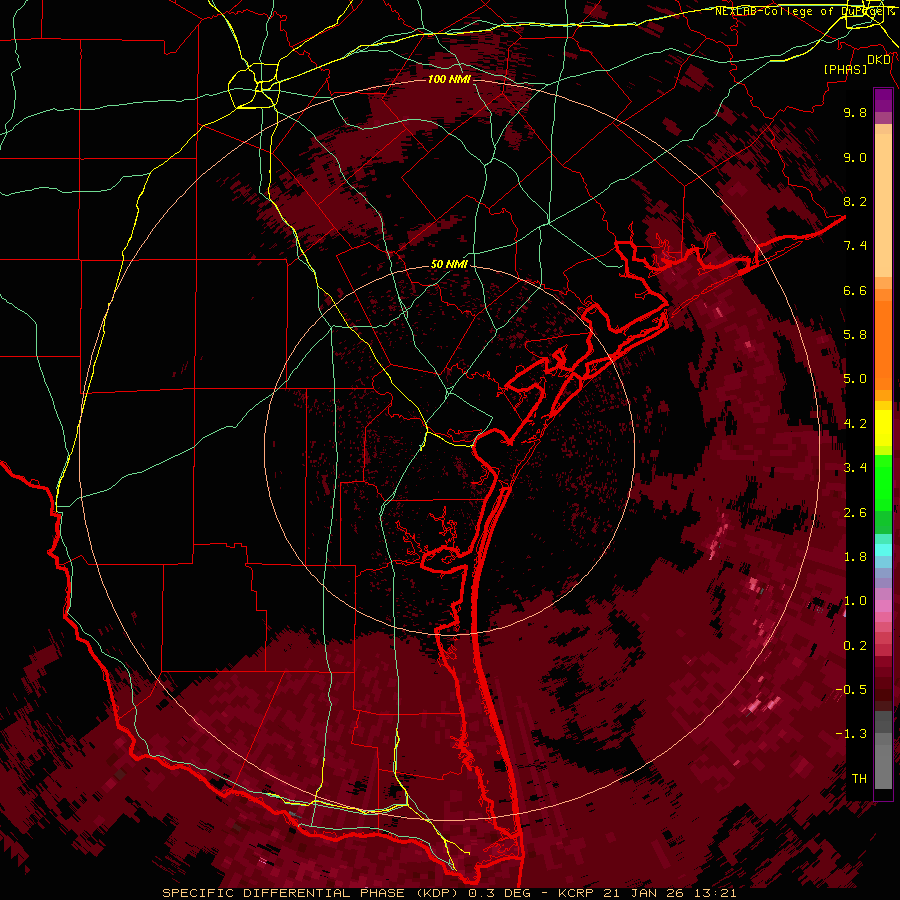Click the 4.2 legend value
Image resolution: width=900 pixels, height=900 pixels.
tap(855, 424)
